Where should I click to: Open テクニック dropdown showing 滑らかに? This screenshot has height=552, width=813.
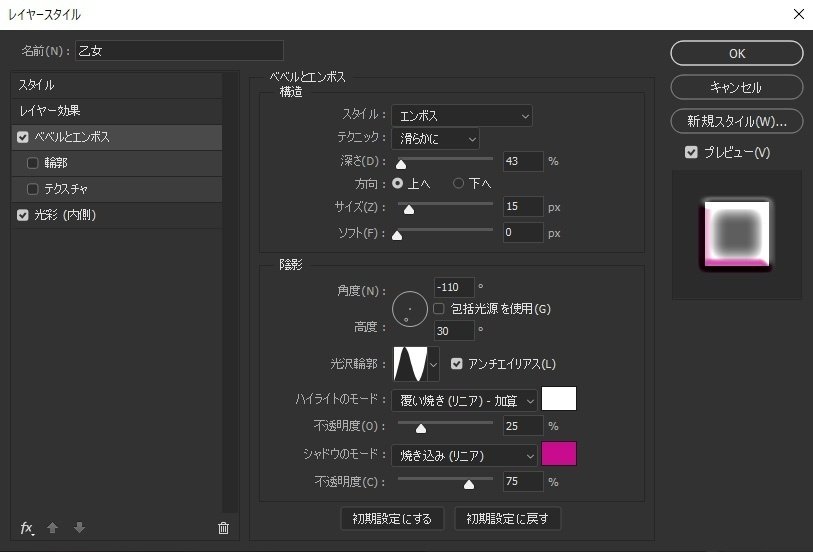click(x=435, y=138)
